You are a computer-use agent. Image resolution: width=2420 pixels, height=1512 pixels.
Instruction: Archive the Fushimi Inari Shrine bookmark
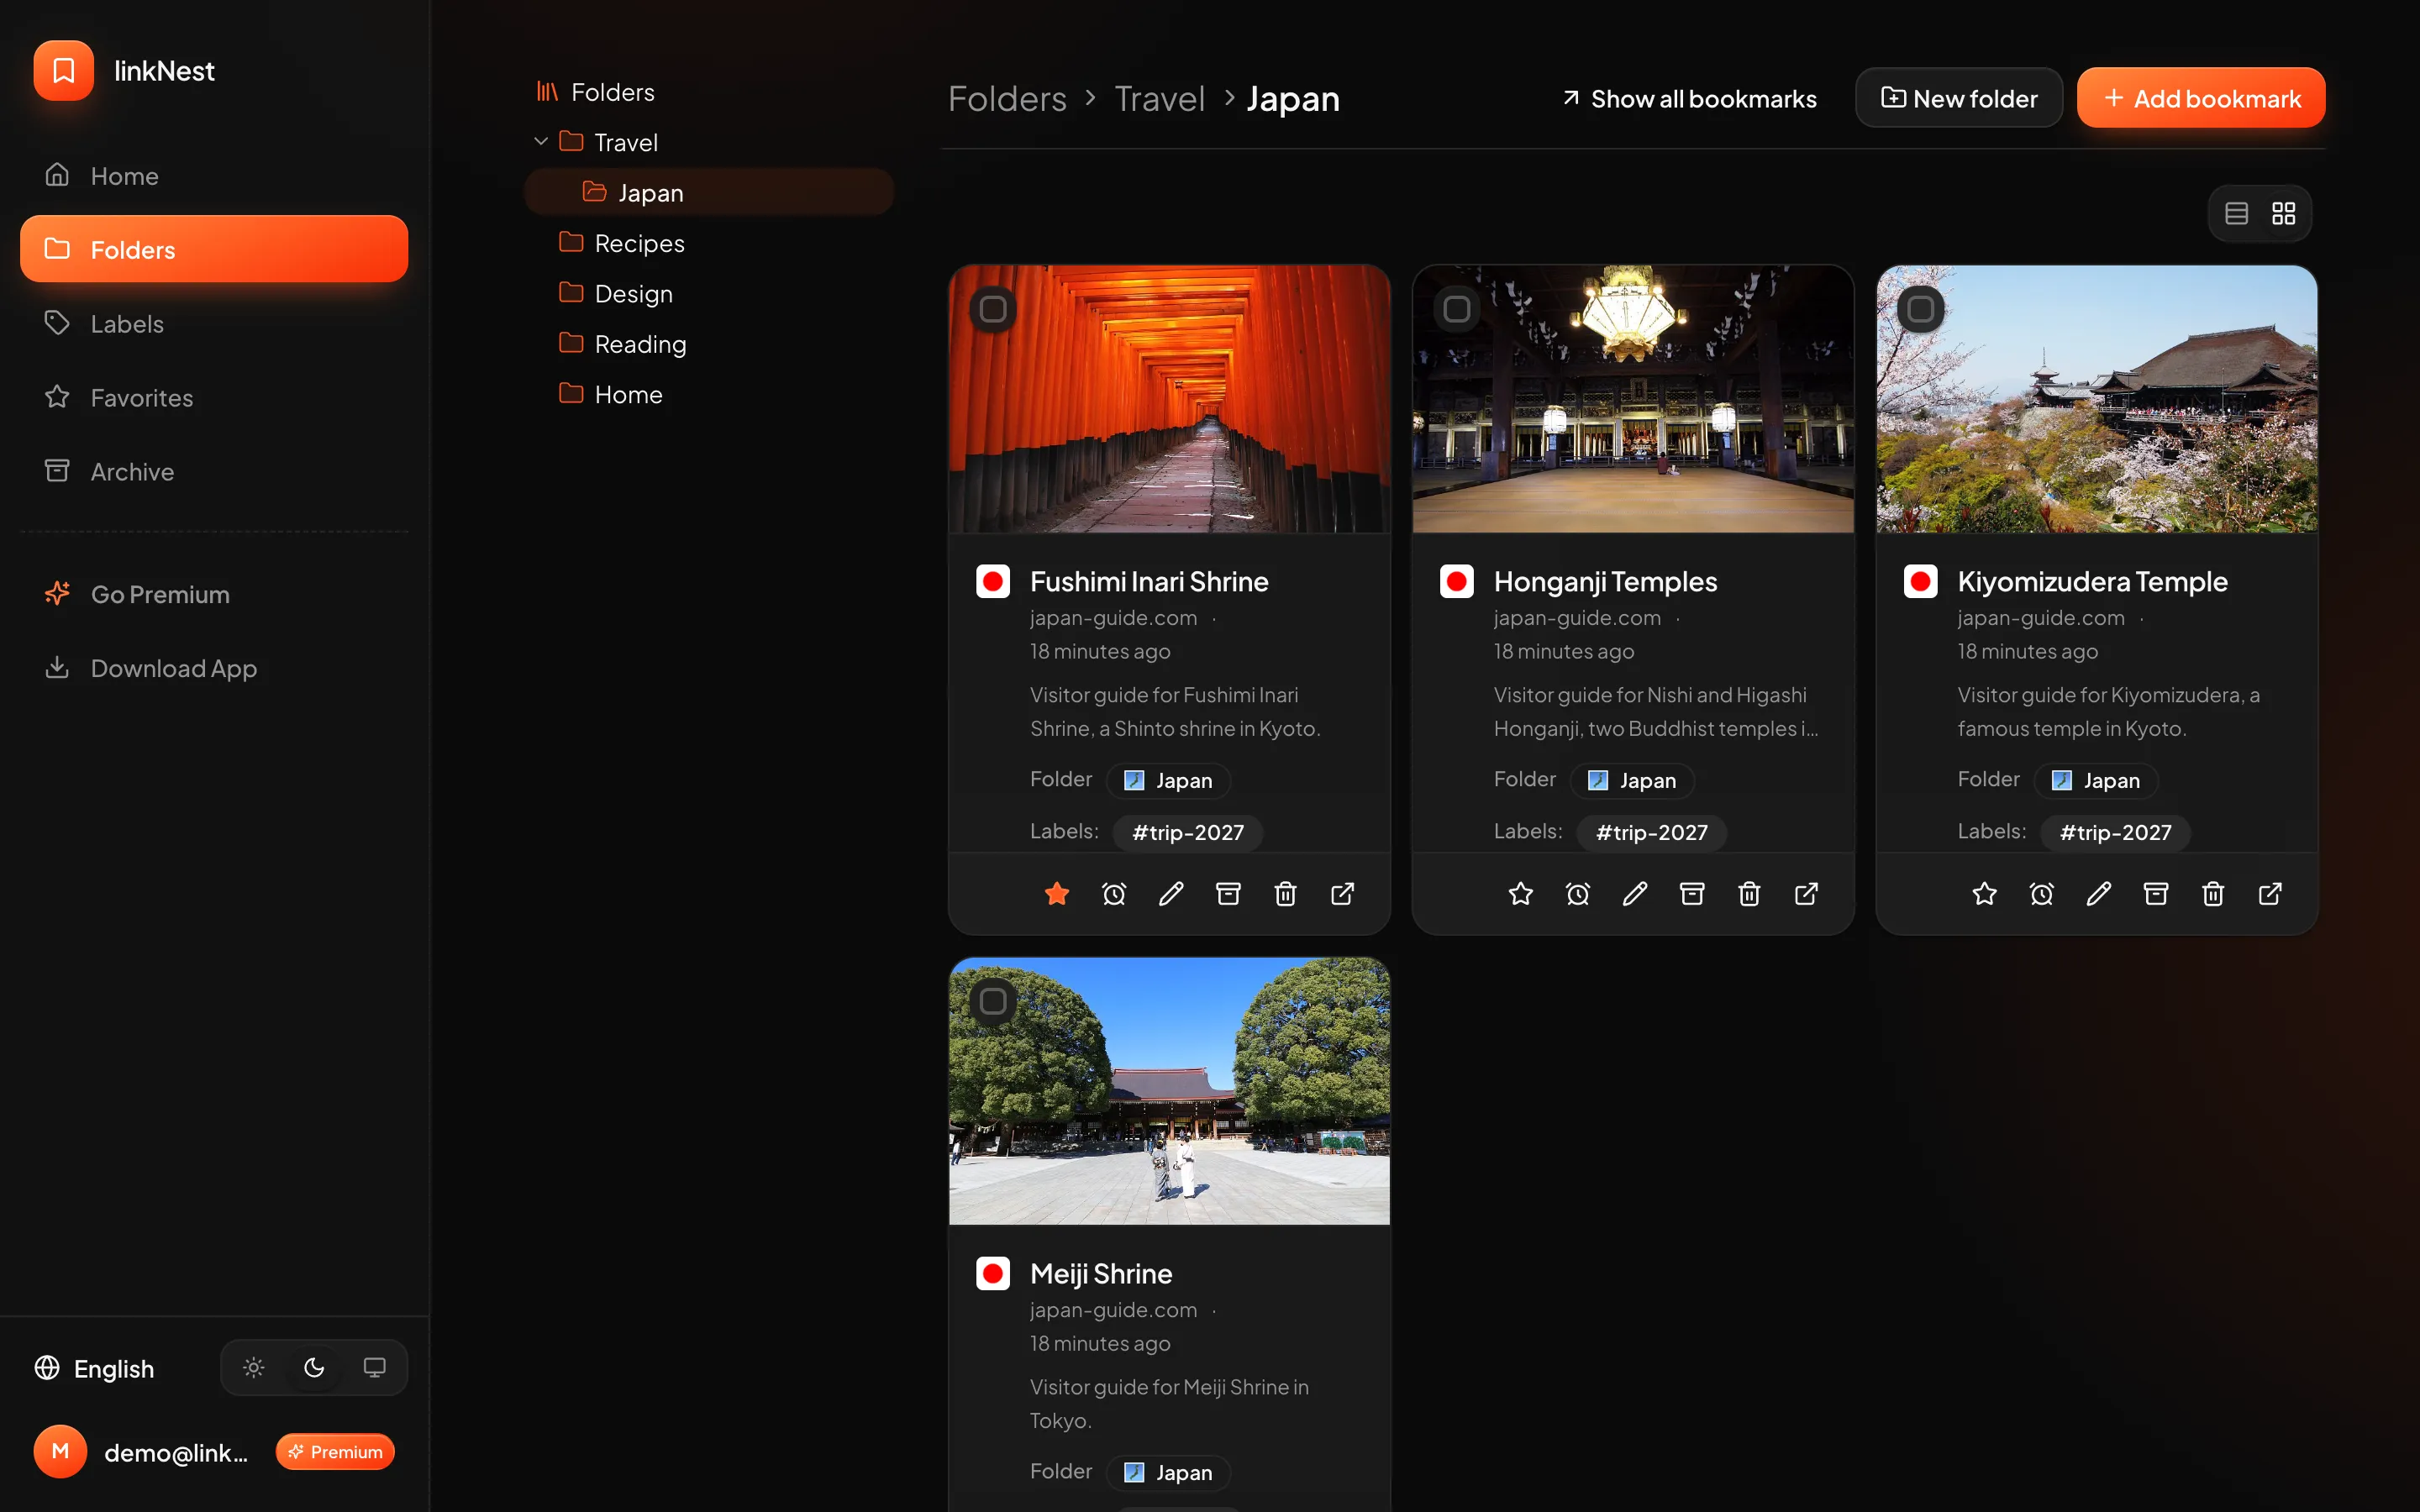click(x=1228, y=893)
